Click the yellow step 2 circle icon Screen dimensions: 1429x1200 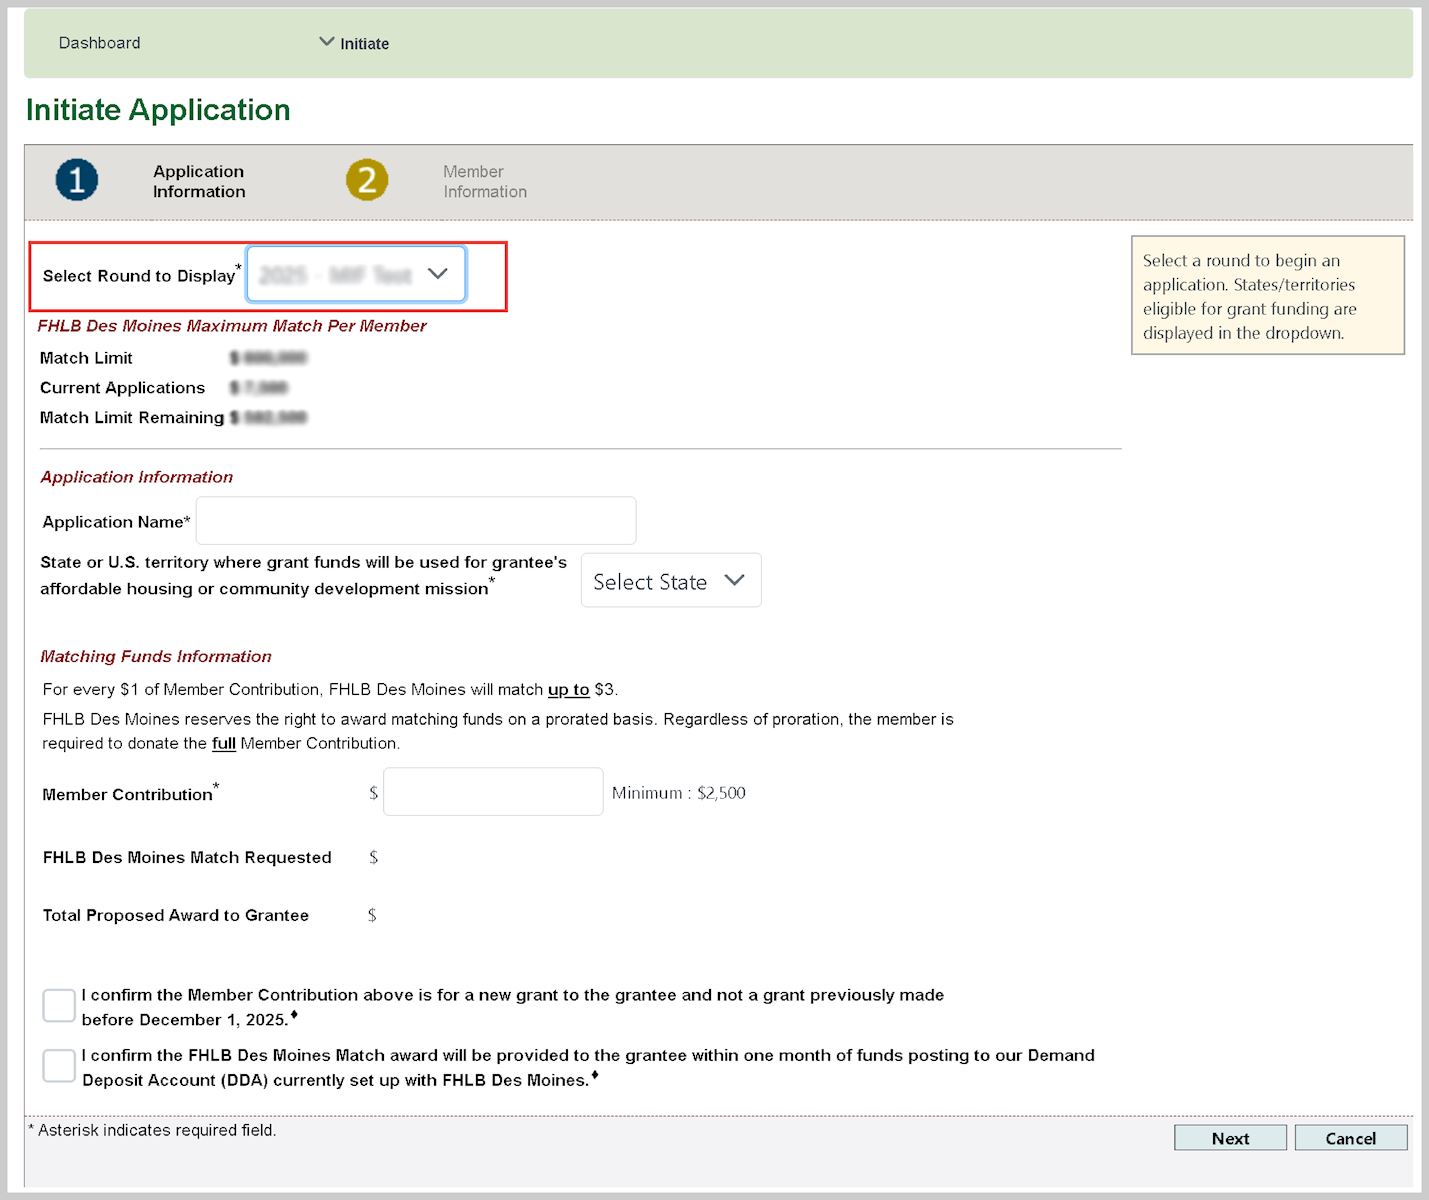[x=367, y=180]
